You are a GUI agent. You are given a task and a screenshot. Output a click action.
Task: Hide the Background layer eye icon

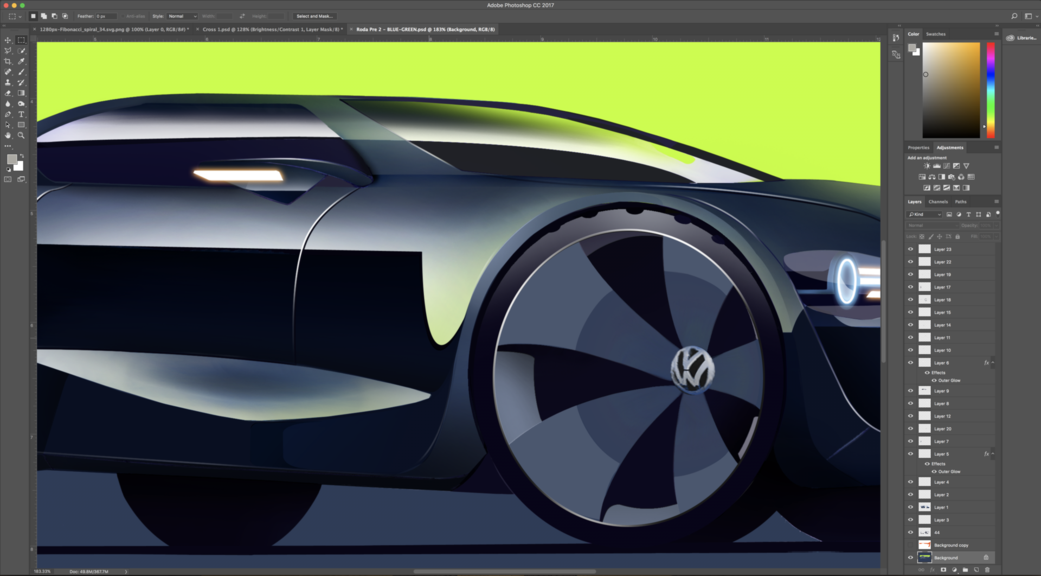(x=910, y=558)
